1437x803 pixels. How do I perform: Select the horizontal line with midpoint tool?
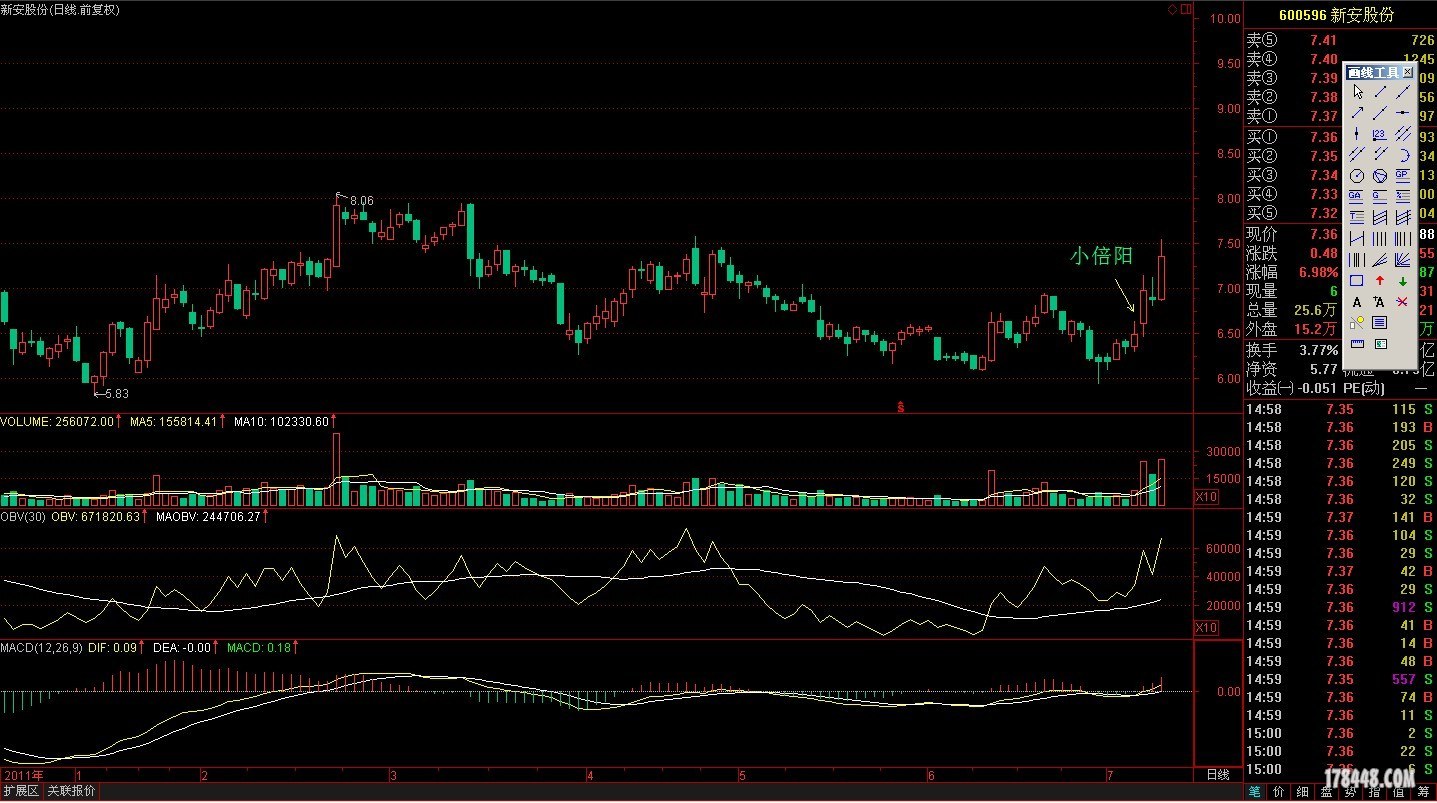click(x=1403, y=112)
